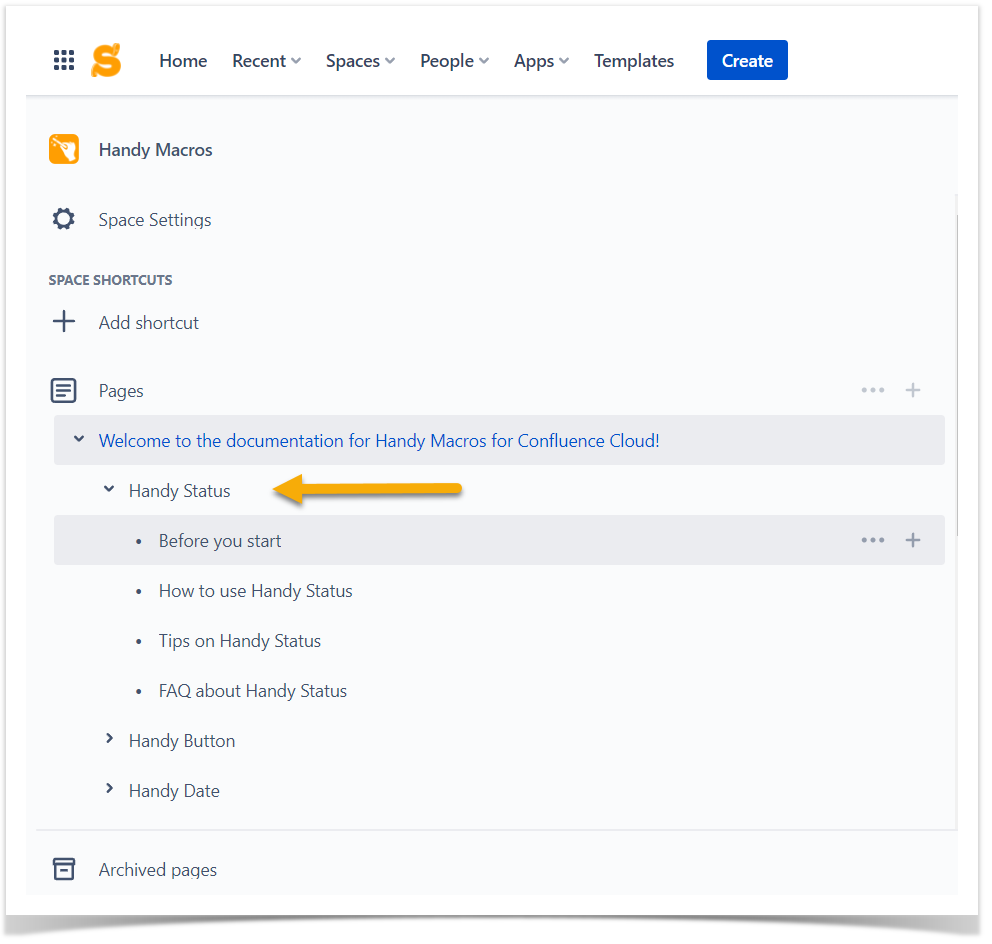The image size is (992, 944).
Task: Click the plus icon for Add shortcut
Action: point(64,321)
